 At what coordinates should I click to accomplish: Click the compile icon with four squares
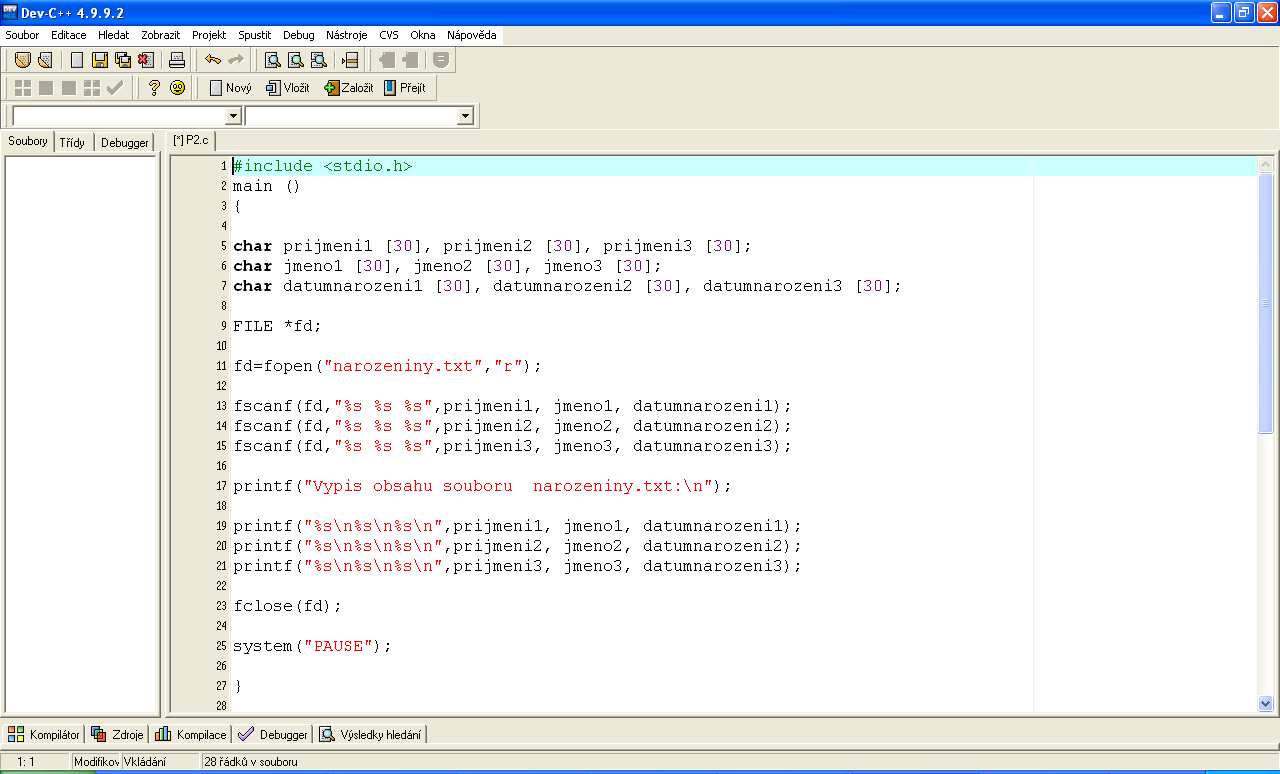[22, 88]
